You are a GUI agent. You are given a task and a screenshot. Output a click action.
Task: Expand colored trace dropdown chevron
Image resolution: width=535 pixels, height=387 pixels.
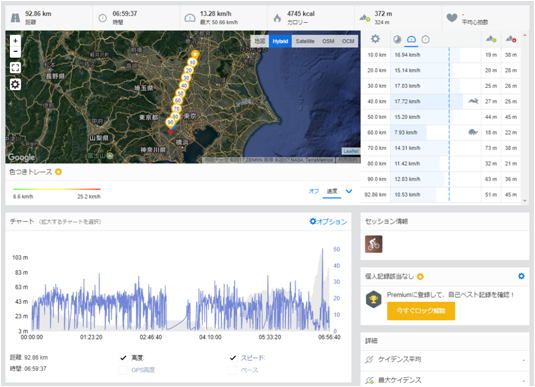pos(349,191)
